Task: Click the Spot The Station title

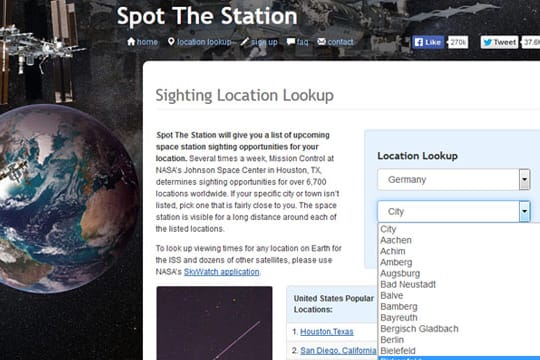Action: 207,16
